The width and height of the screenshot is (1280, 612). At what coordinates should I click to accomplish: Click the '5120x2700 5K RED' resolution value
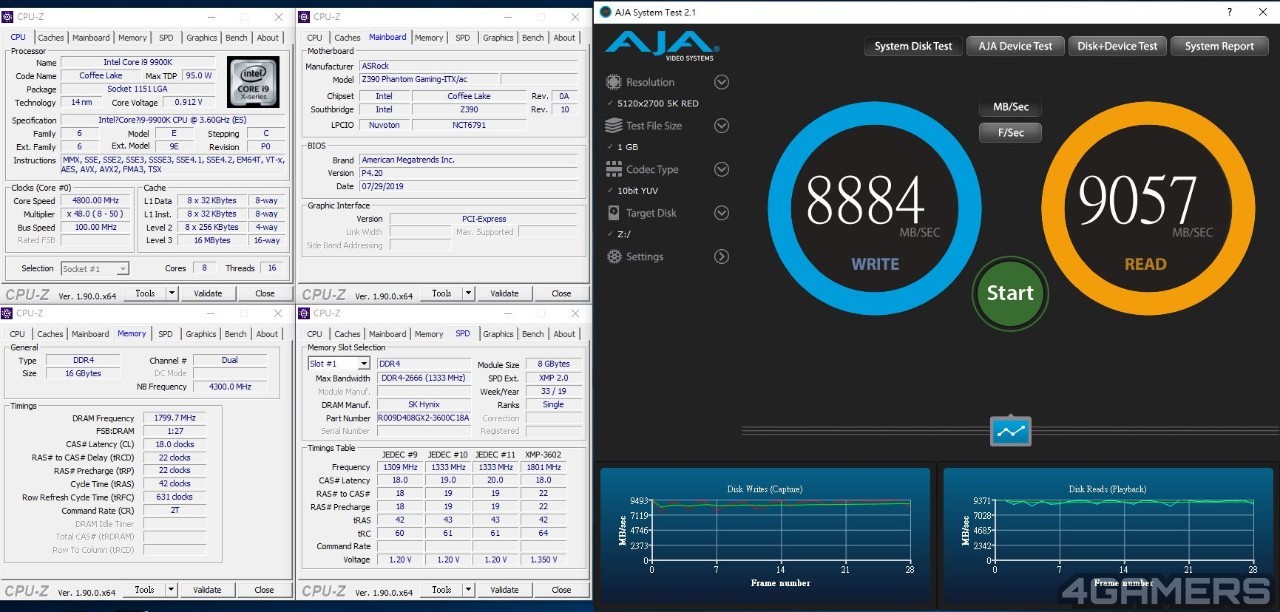[658, 103]
